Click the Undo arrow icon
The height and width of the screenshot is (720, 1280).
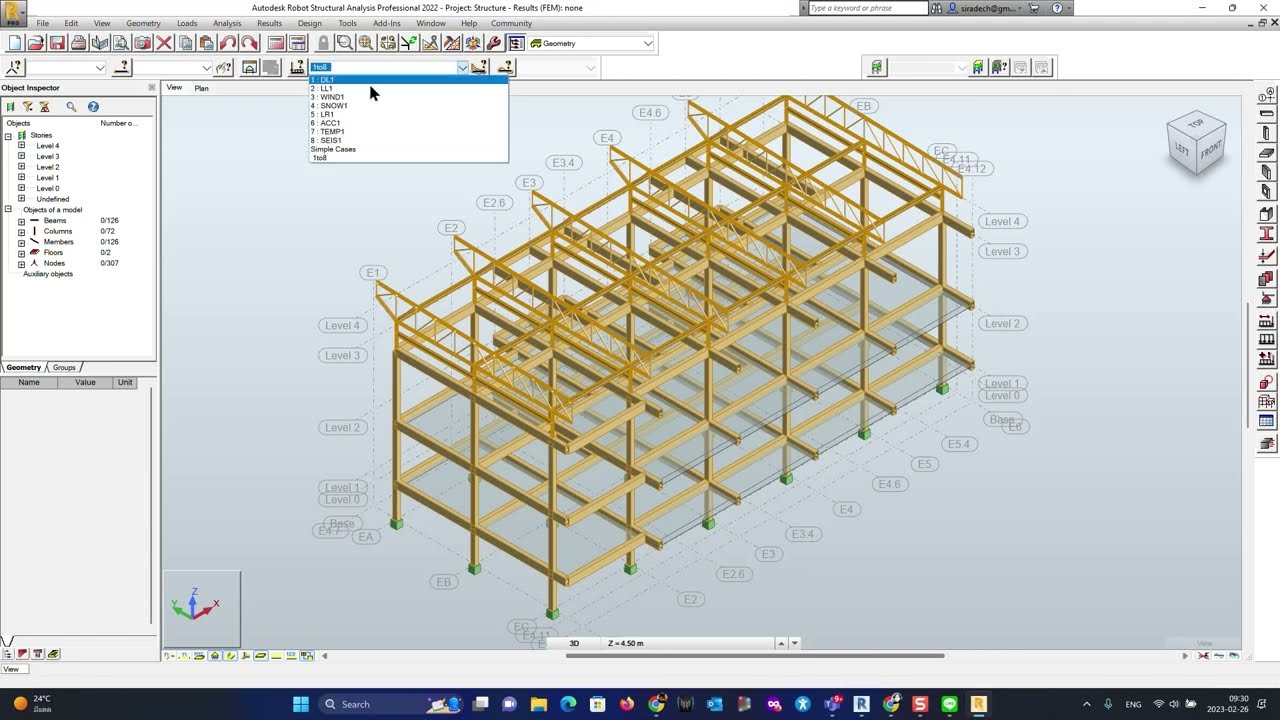point(228,43)
